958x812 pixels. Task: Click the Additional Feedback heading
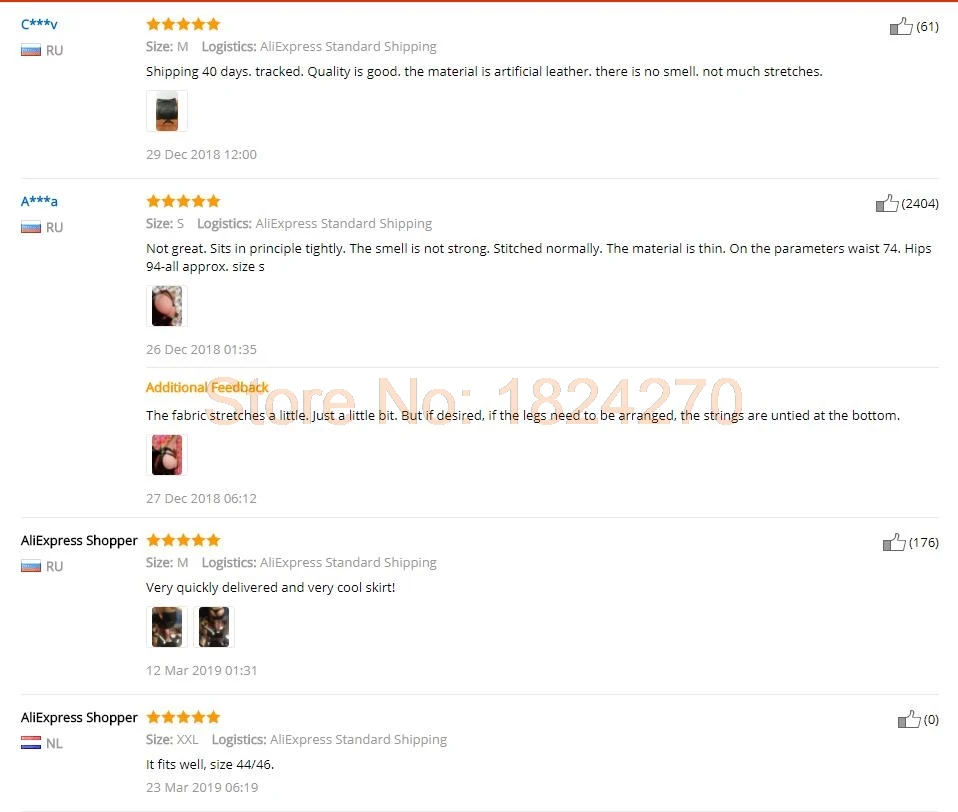point(207,387)
